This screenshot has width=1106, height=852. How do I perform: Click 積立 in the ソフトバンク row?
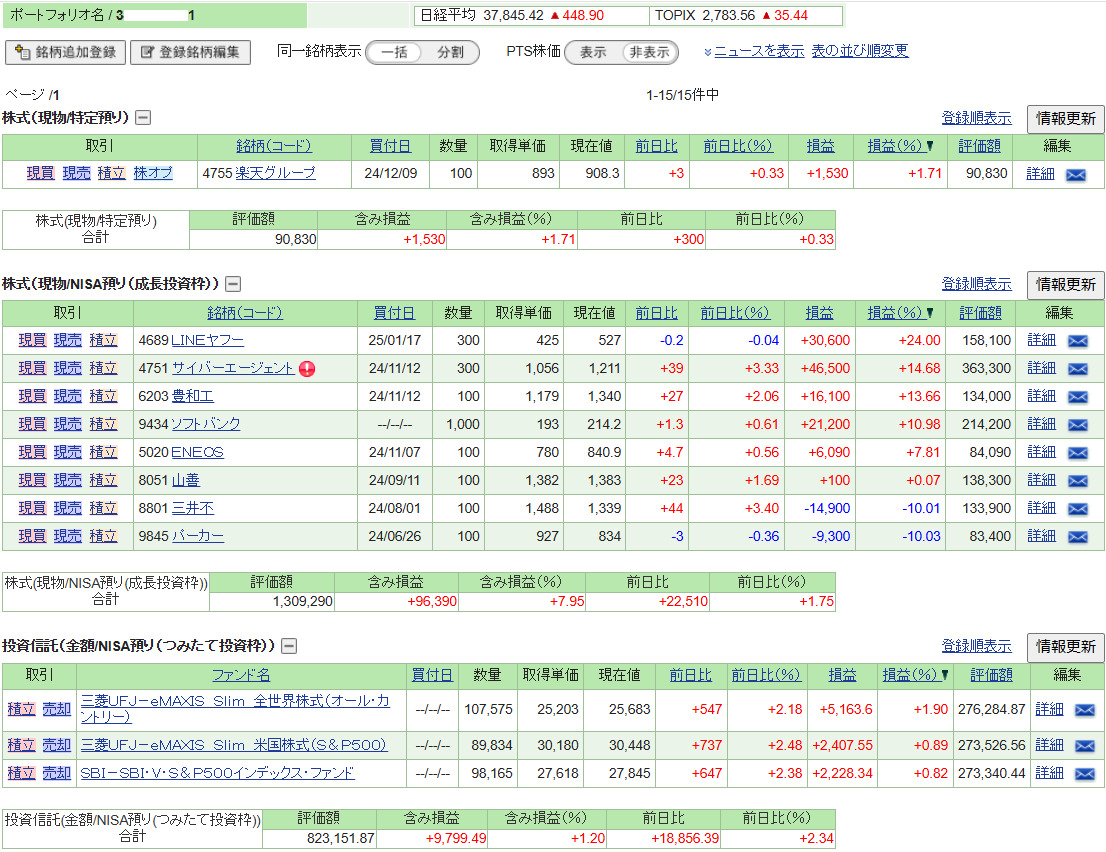pyautogui.click(x=103, y=424)
